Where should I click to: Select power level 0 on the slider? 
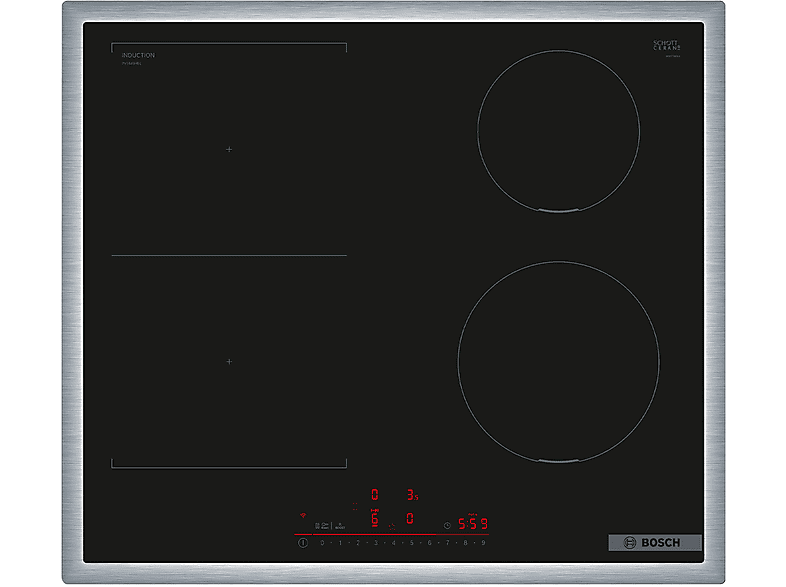[322, 543]
